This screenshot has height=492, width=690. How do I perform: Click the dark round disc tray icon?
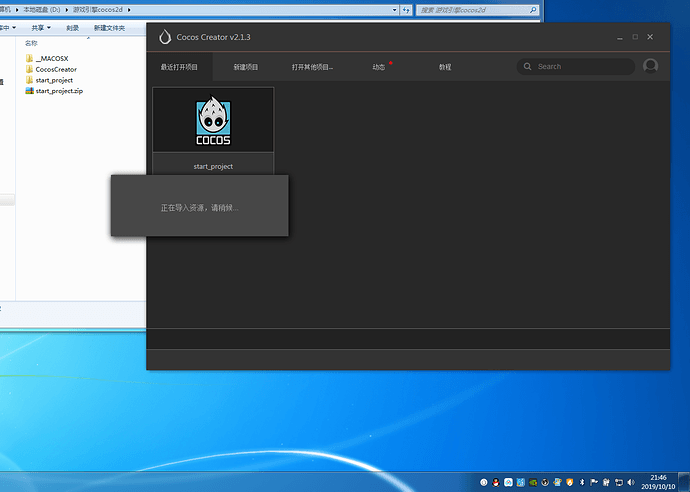(x=545, y=482)
